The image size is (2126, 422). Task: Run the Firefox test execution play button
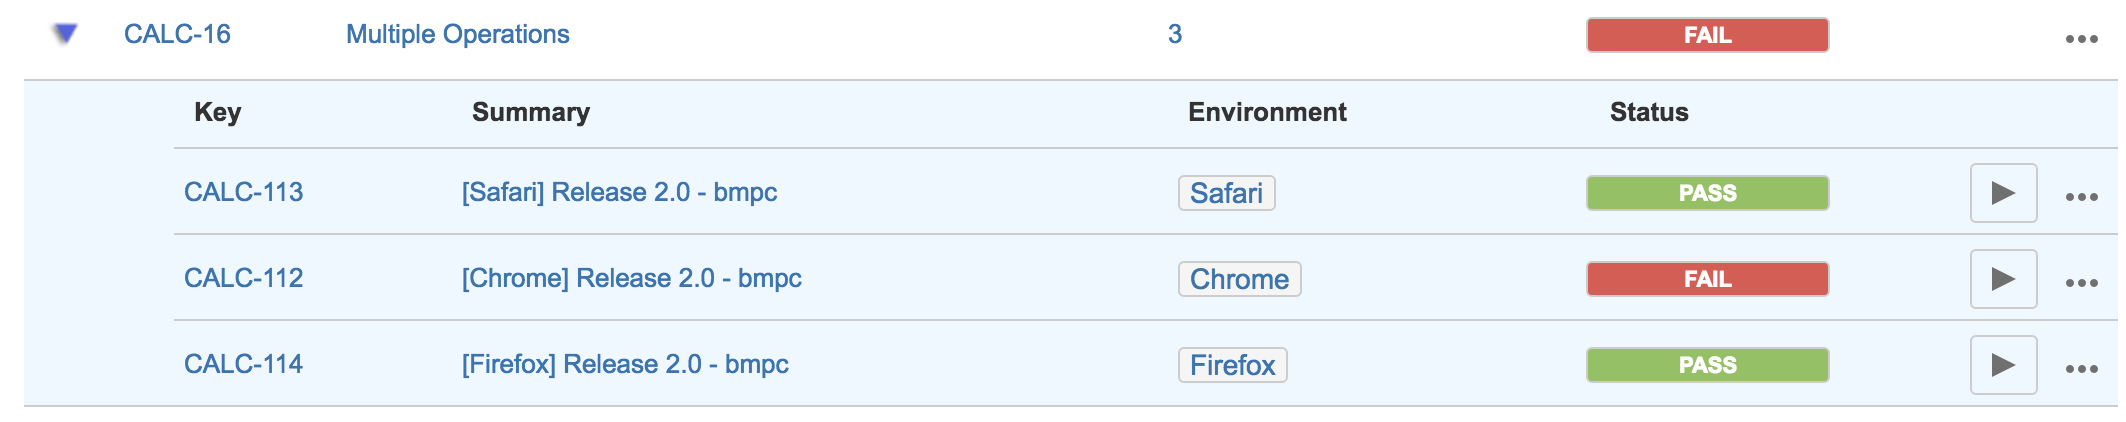click(2003, 365)
